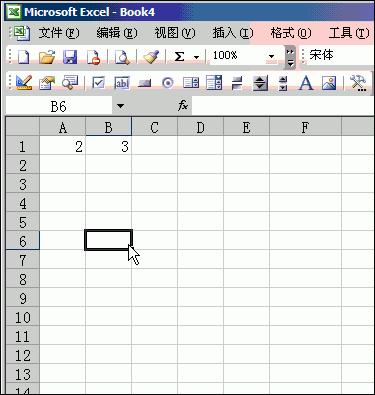The height and width of the screenshot is (395, 375).
Task: Expand the Name Box dropdown arrow
Action: point(120,106)
